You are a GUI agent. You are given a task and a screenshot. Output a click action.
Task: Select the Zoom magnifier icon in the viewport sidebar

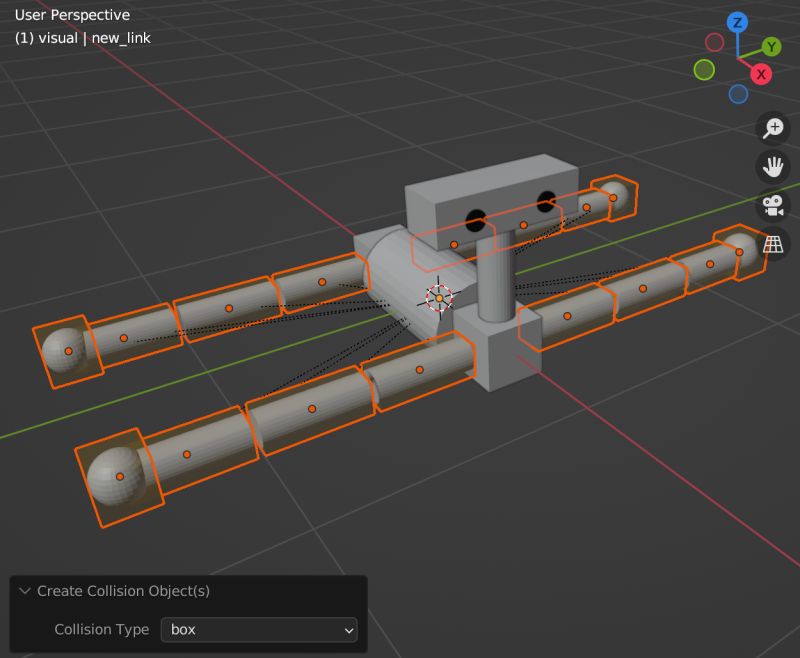(774, 128)
